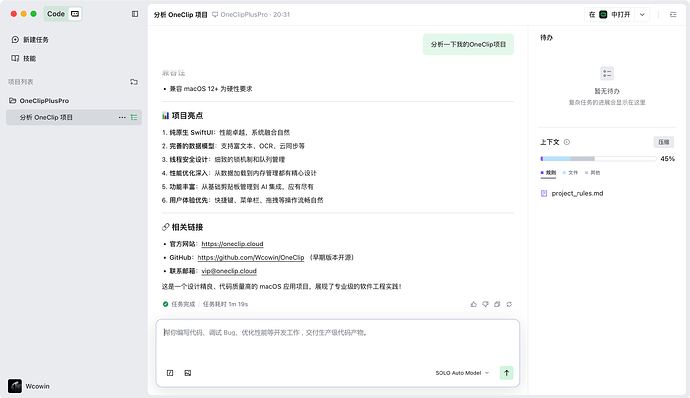690x398 pixels.
Task: Click the 任务耗时 1m 19s text
Action: tap(225, 304)
